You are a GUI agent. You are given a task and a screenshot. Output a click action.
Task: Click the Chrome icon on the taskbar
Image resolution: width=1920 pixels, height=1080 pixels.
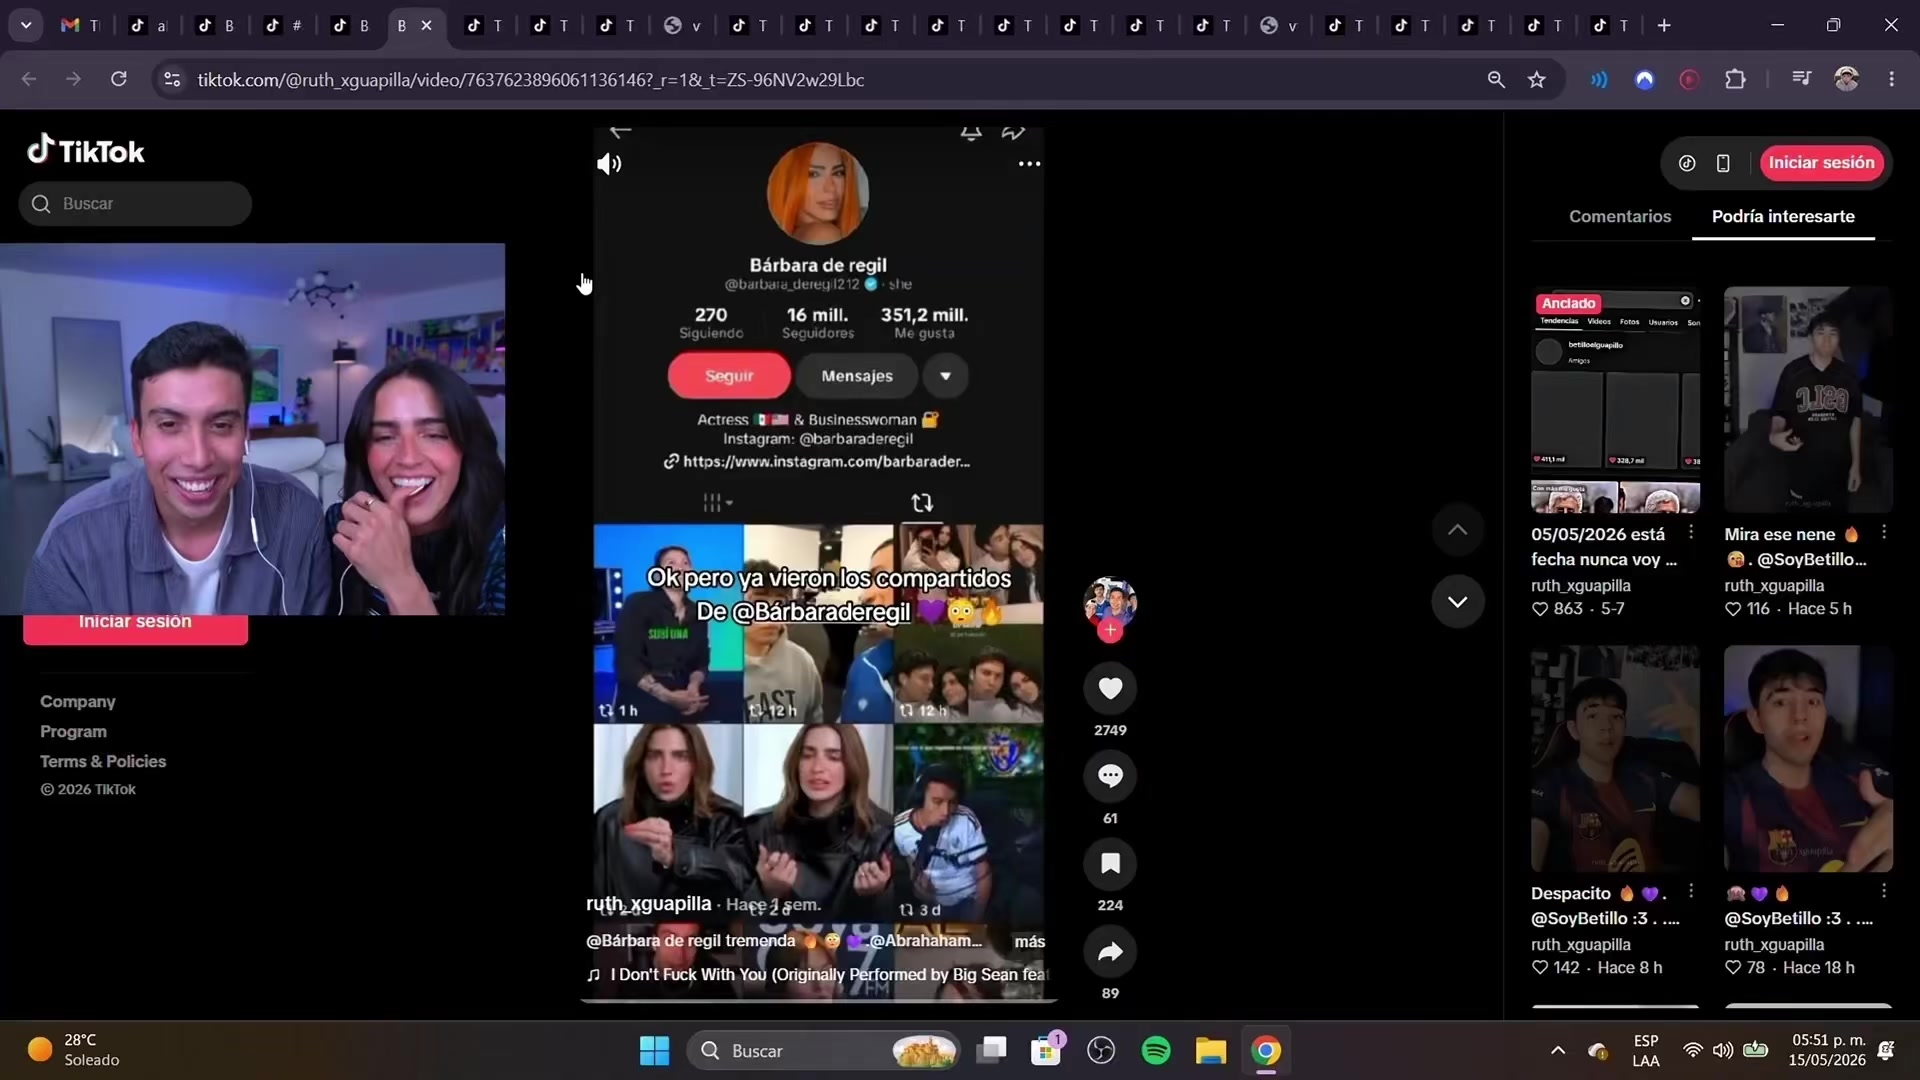1266,1051
